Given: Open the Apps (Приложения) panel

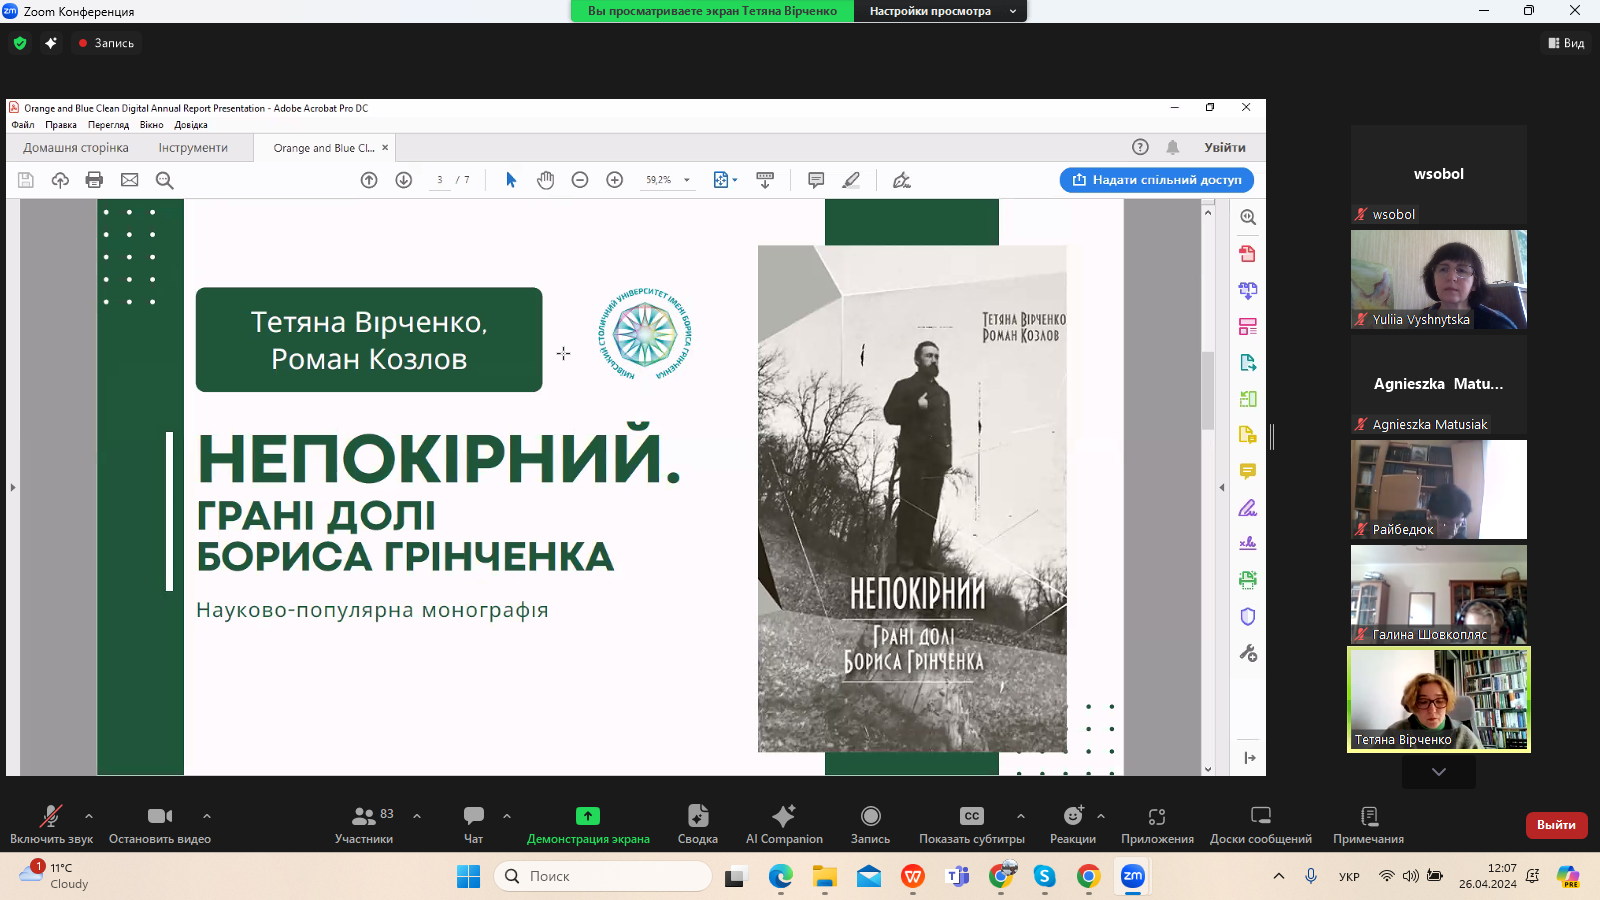Looking at the screenshot, I should pos(1157,824).
